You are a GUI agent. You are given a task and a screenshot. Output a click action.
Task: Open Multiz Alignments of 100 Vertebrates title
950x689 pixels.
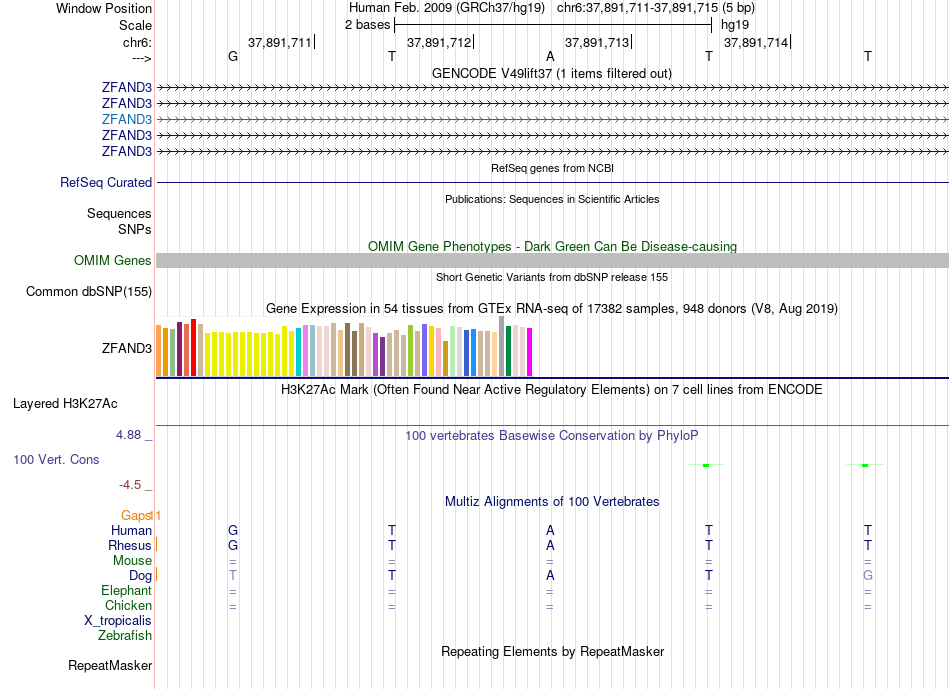click(552, 502)
